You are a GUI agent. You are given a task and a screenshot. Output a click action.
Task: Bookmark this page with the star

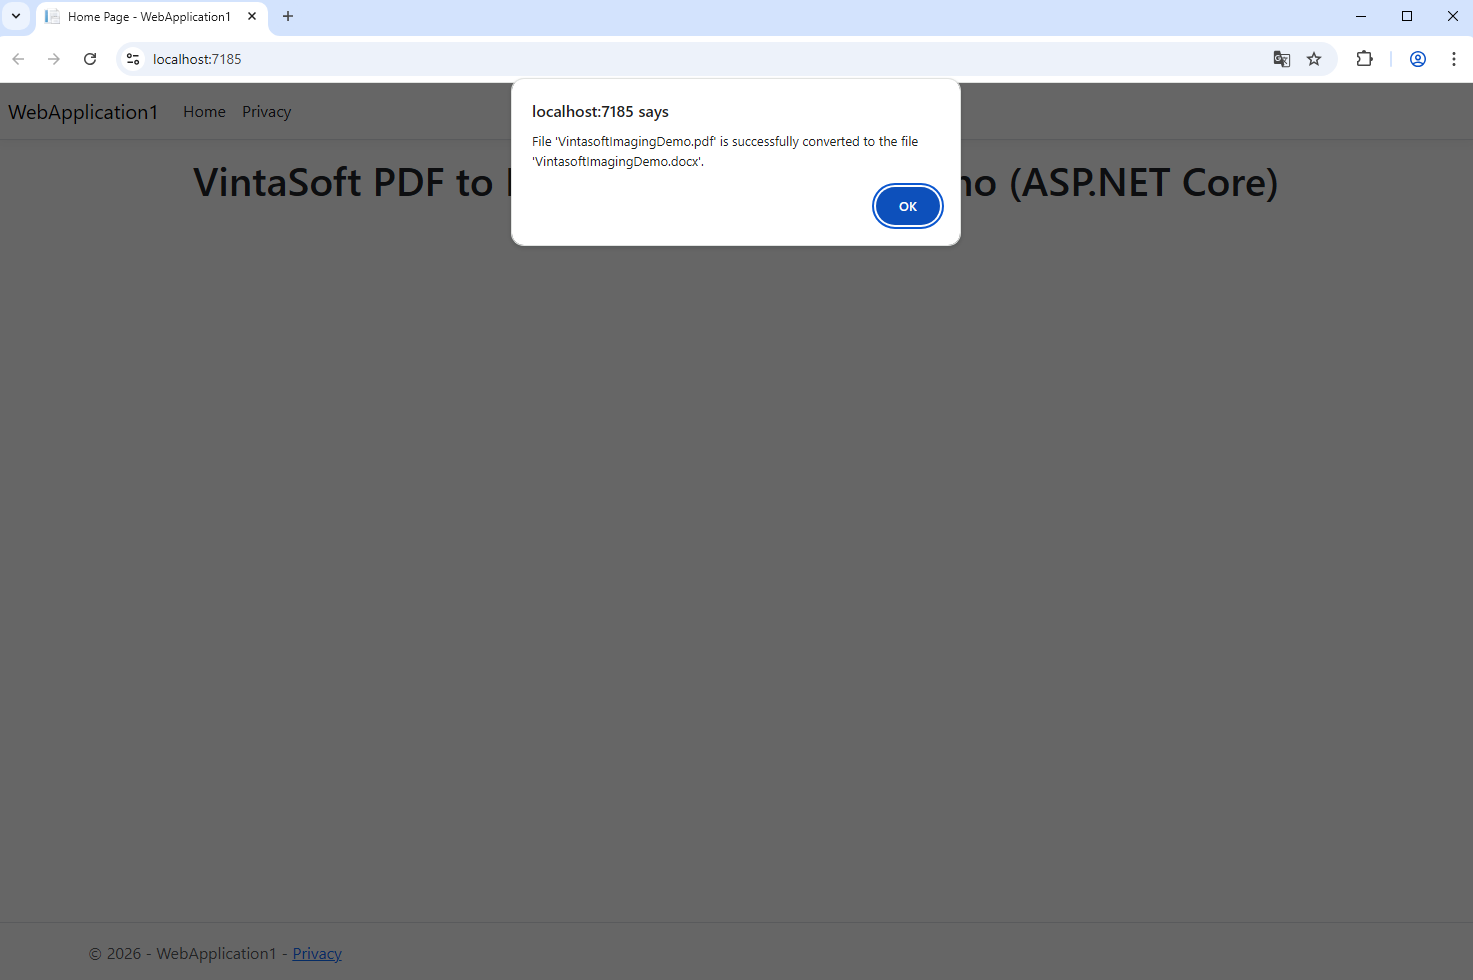click(x=1314, y=59)
